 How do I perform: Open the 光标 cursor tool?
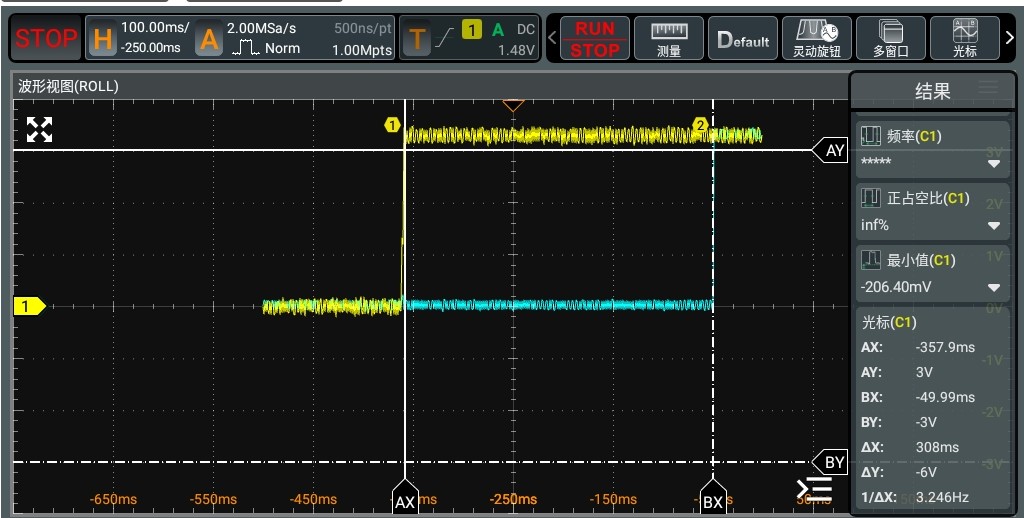tap(964, 39)
